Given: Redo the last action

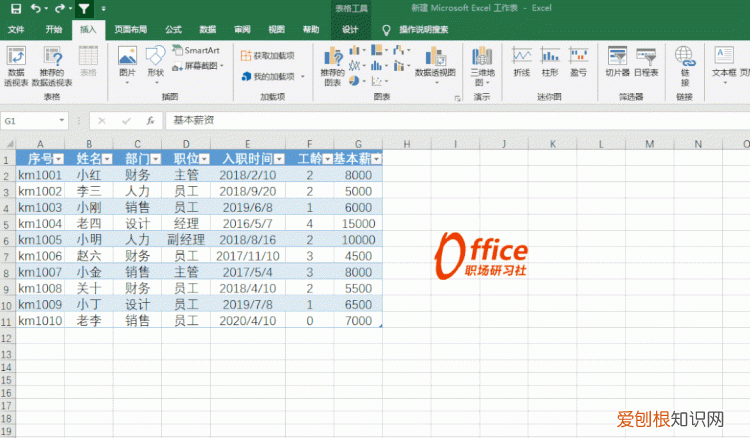Looking at the screenshot, I should click(x=60, y=8).
